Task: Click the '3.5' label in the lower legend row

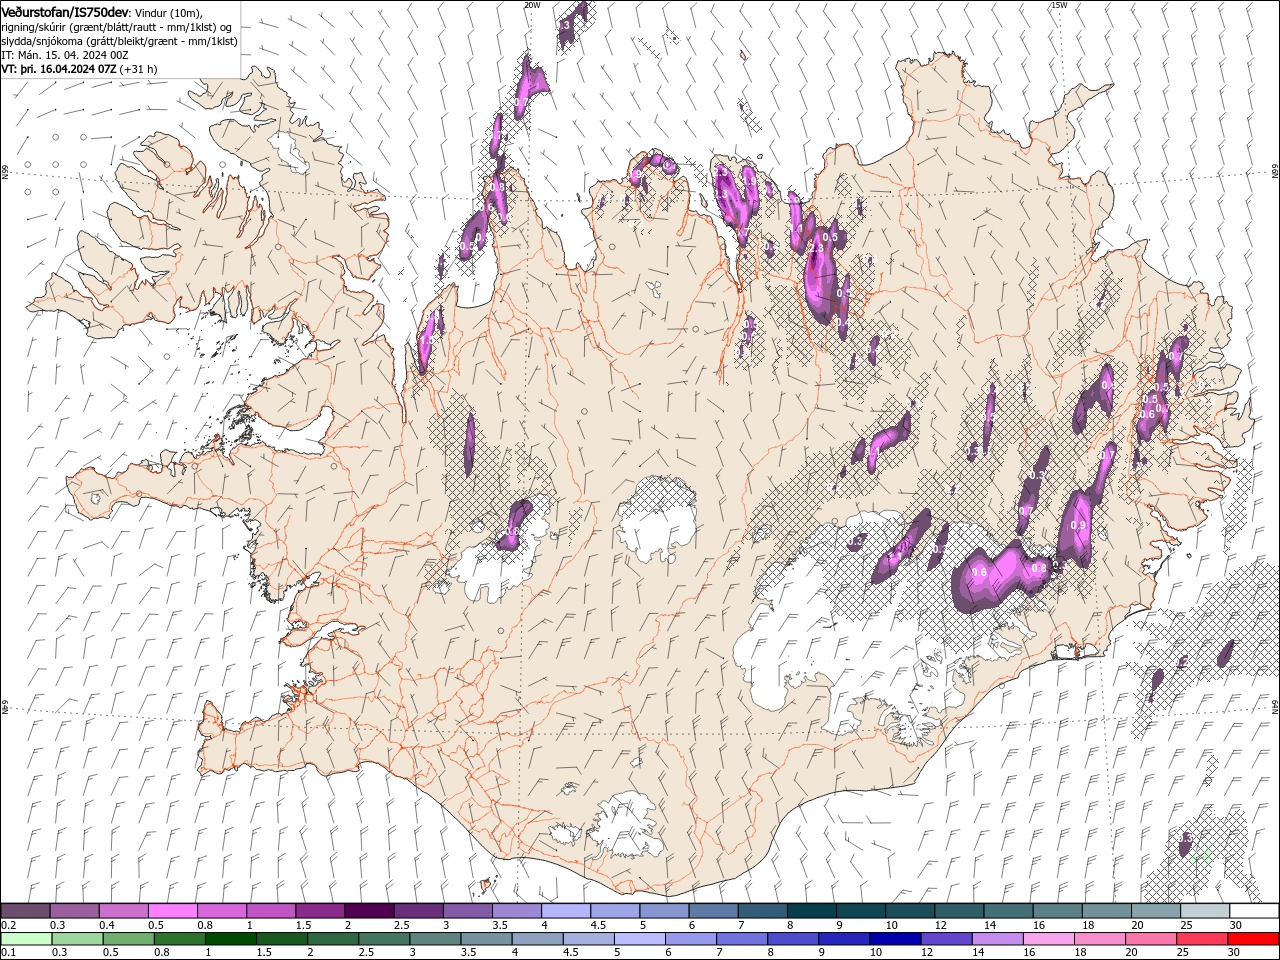Action: (x=468, y=952)
